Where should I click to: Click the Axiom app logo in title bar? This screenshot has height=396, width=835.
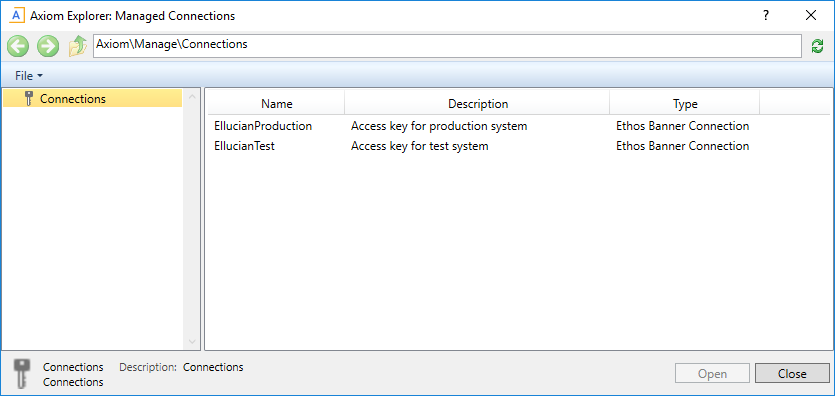click(x=17, y=15)
